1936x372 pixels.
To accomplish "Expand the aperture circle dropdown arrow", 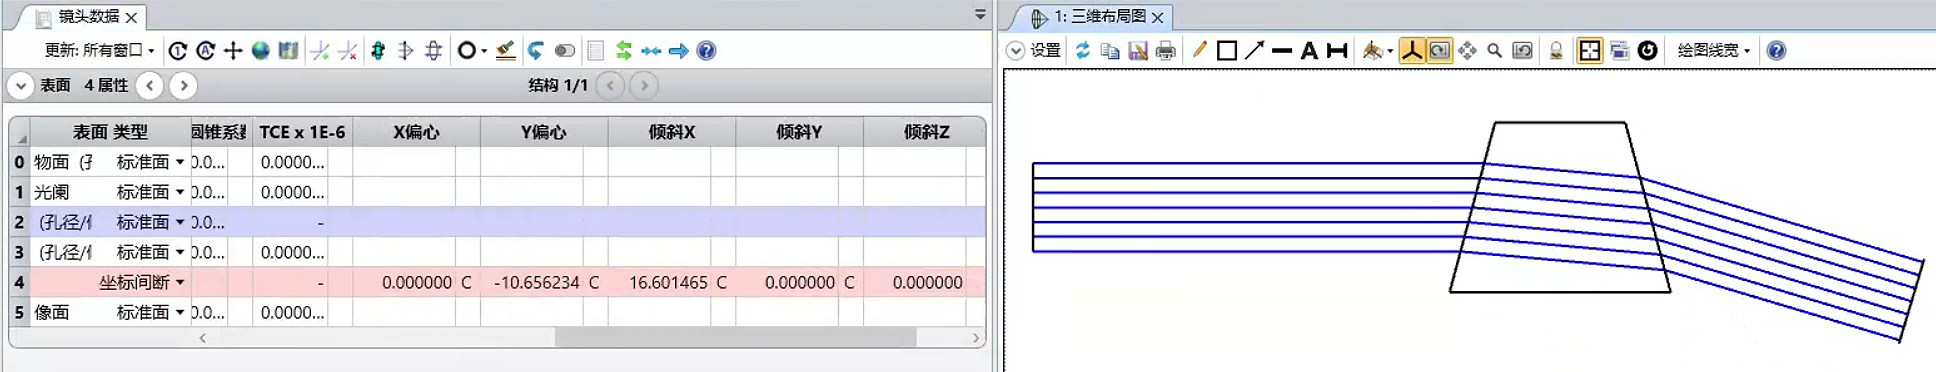I will coord(484,51).
